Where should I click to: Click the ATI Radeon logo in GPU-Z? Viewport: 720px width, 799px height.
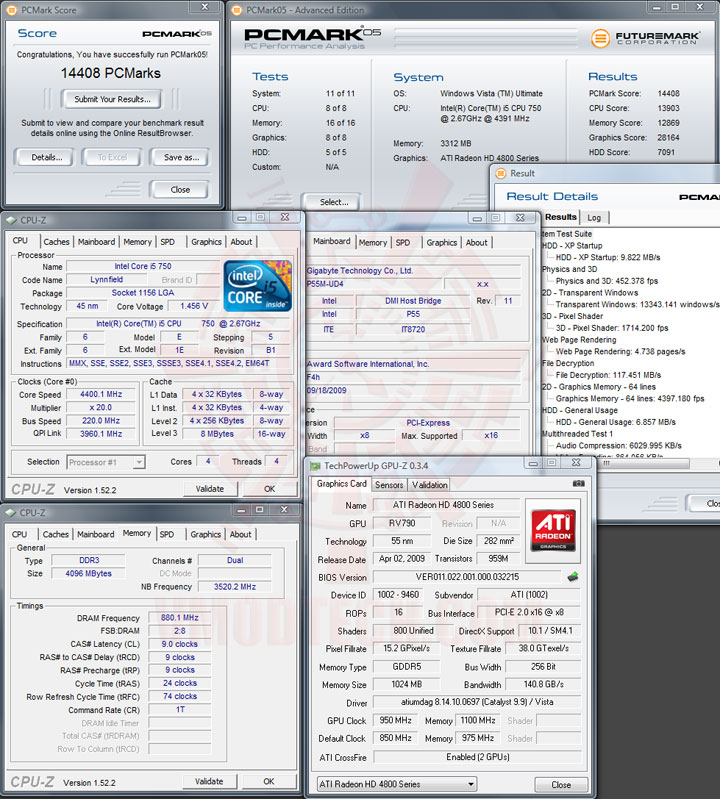553,530
